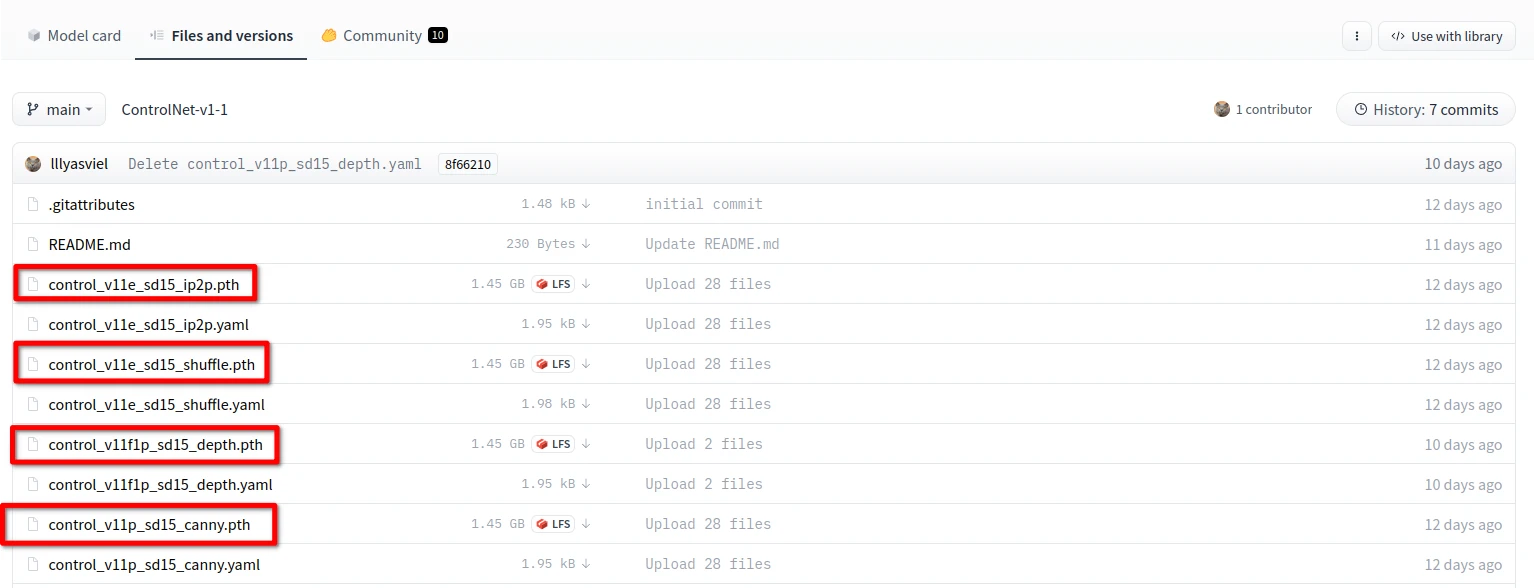Open 'Upload 28 files' commit for ip2p.pth

click(x=708, y=284)
